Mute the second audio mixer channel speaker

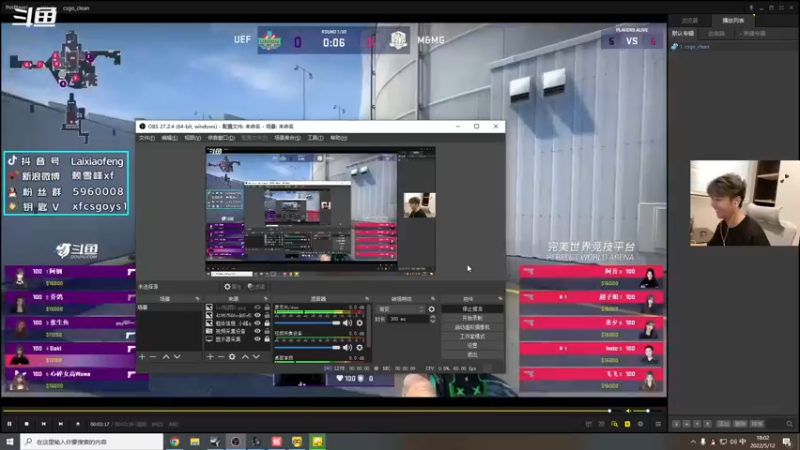coord(347,347)
